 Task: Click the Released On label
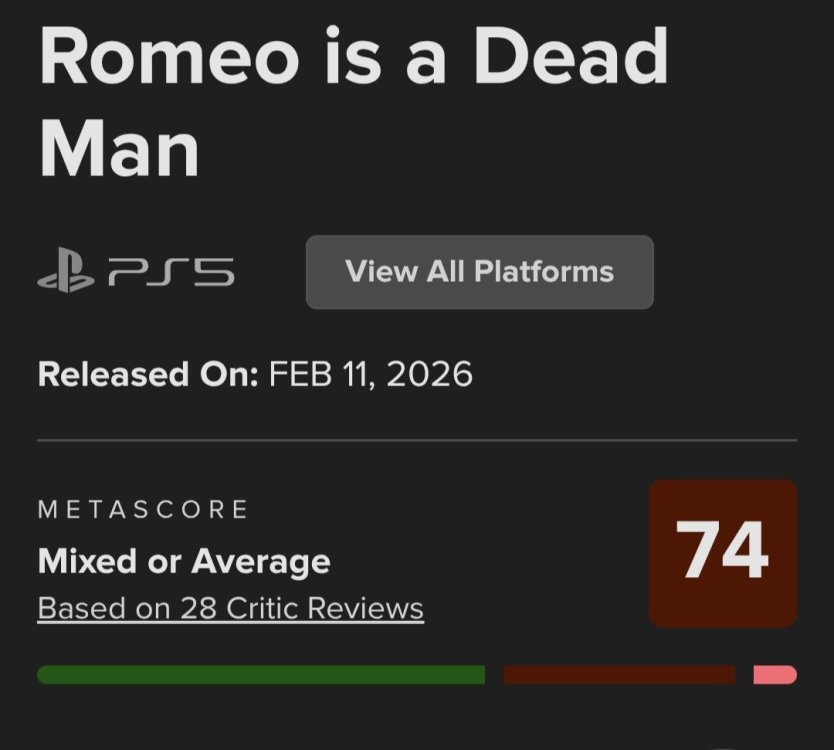(x=148, y=374)
